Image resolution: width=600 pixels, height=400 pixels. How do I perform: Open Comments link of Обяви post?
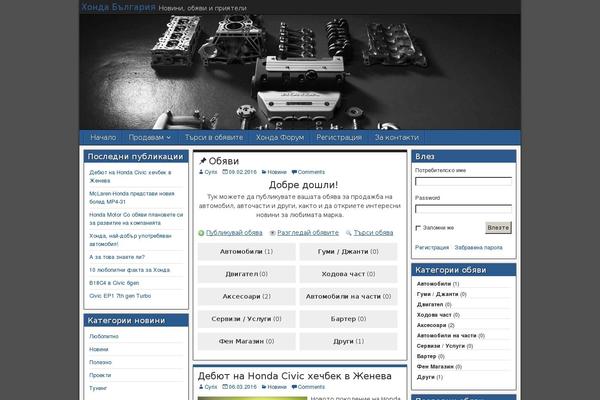[311, 172]
